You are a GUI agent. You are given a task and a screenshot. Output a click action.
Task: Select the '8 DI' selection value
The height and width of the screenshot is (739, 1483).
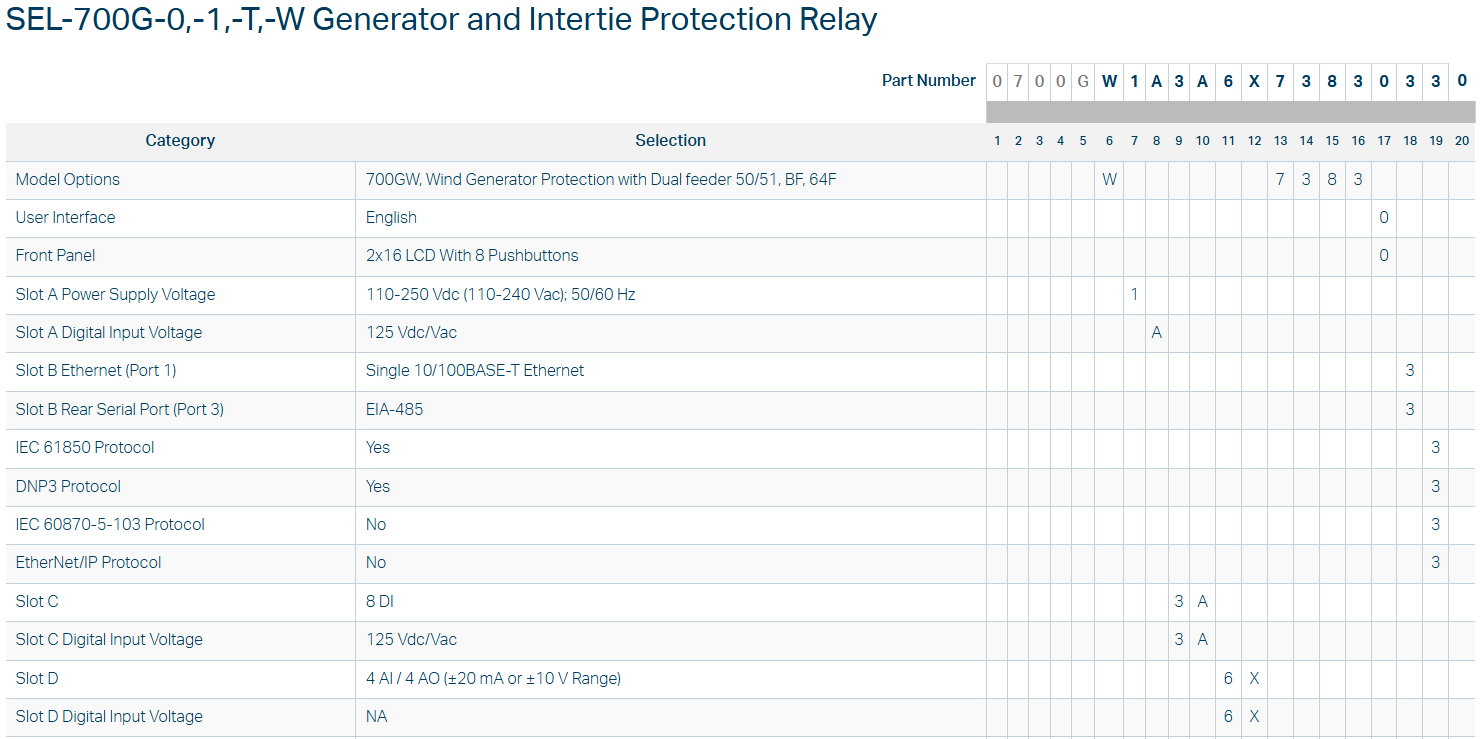point(380,602)
